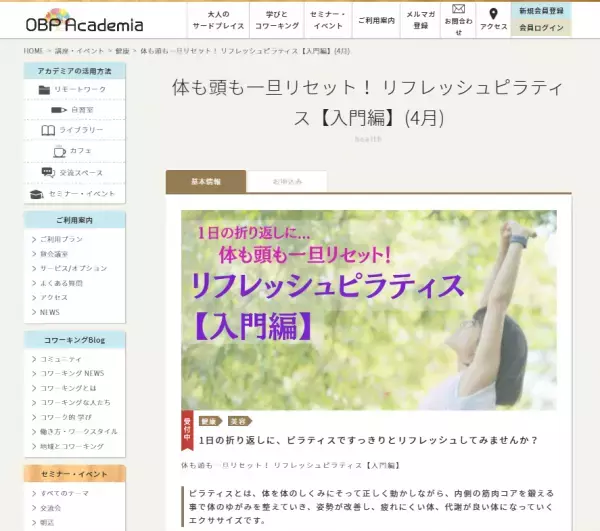Open the speech bubble 交流スペース entry
600x531 pixels.
pos(73,173)
